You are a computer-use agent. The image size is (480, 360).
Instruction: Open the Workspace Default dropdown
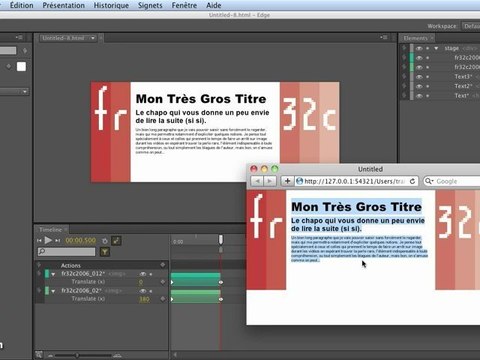click(x=471, y=26)
